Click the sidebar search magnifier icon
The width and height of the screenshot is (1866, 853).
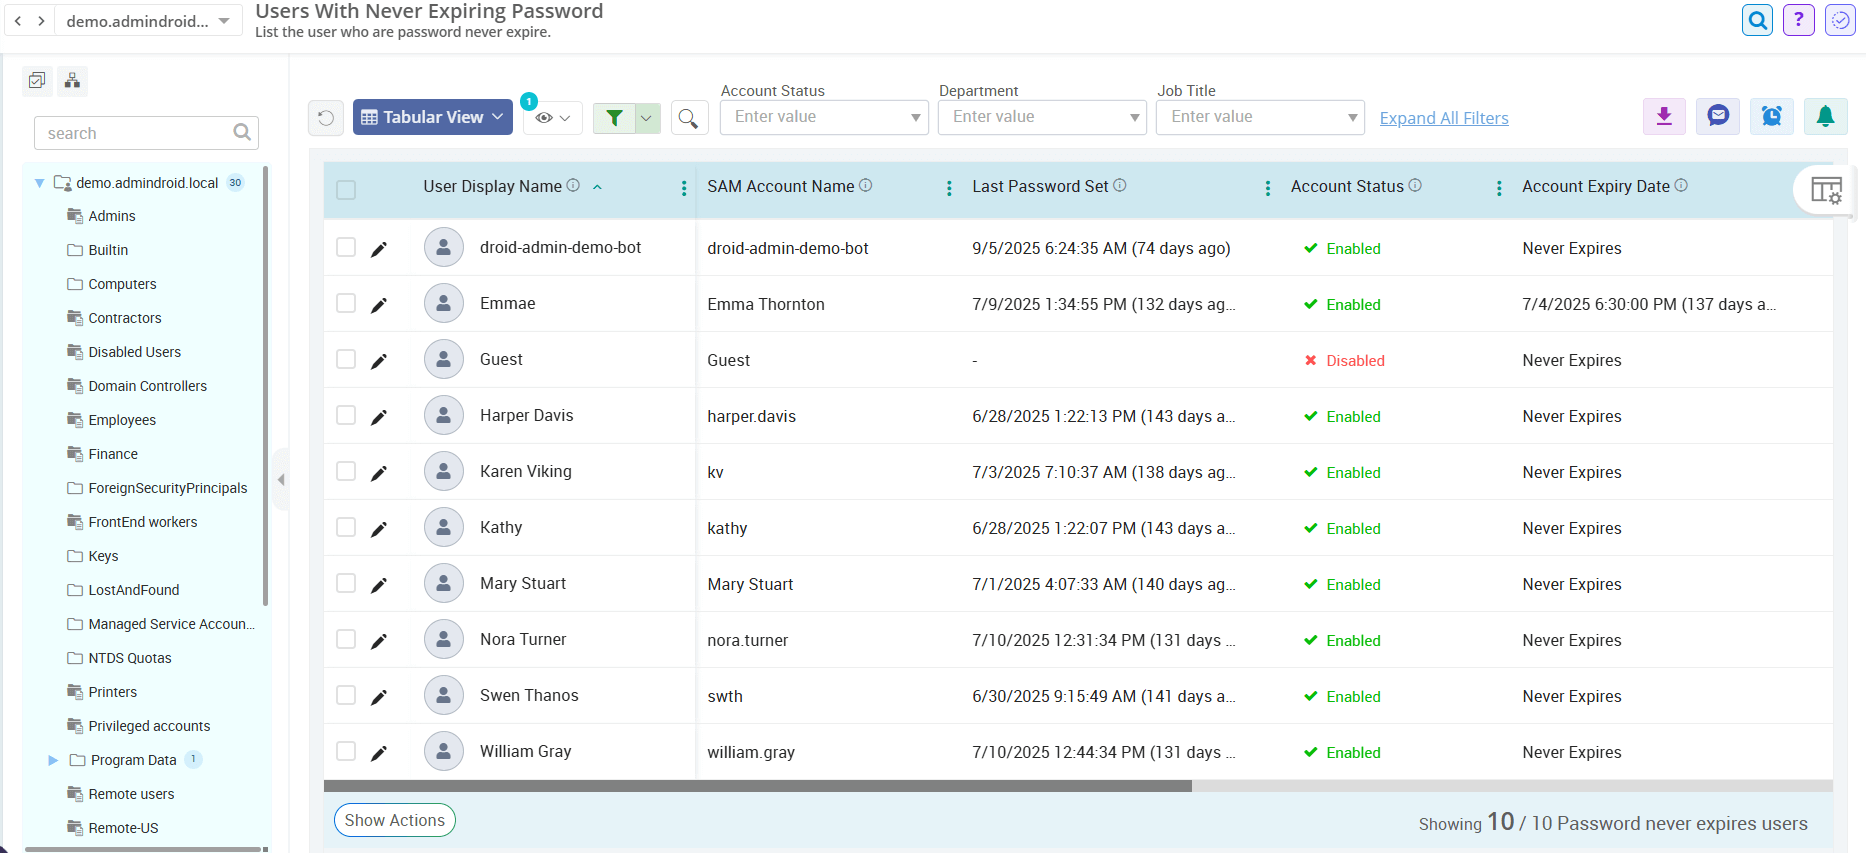point(241,132)
